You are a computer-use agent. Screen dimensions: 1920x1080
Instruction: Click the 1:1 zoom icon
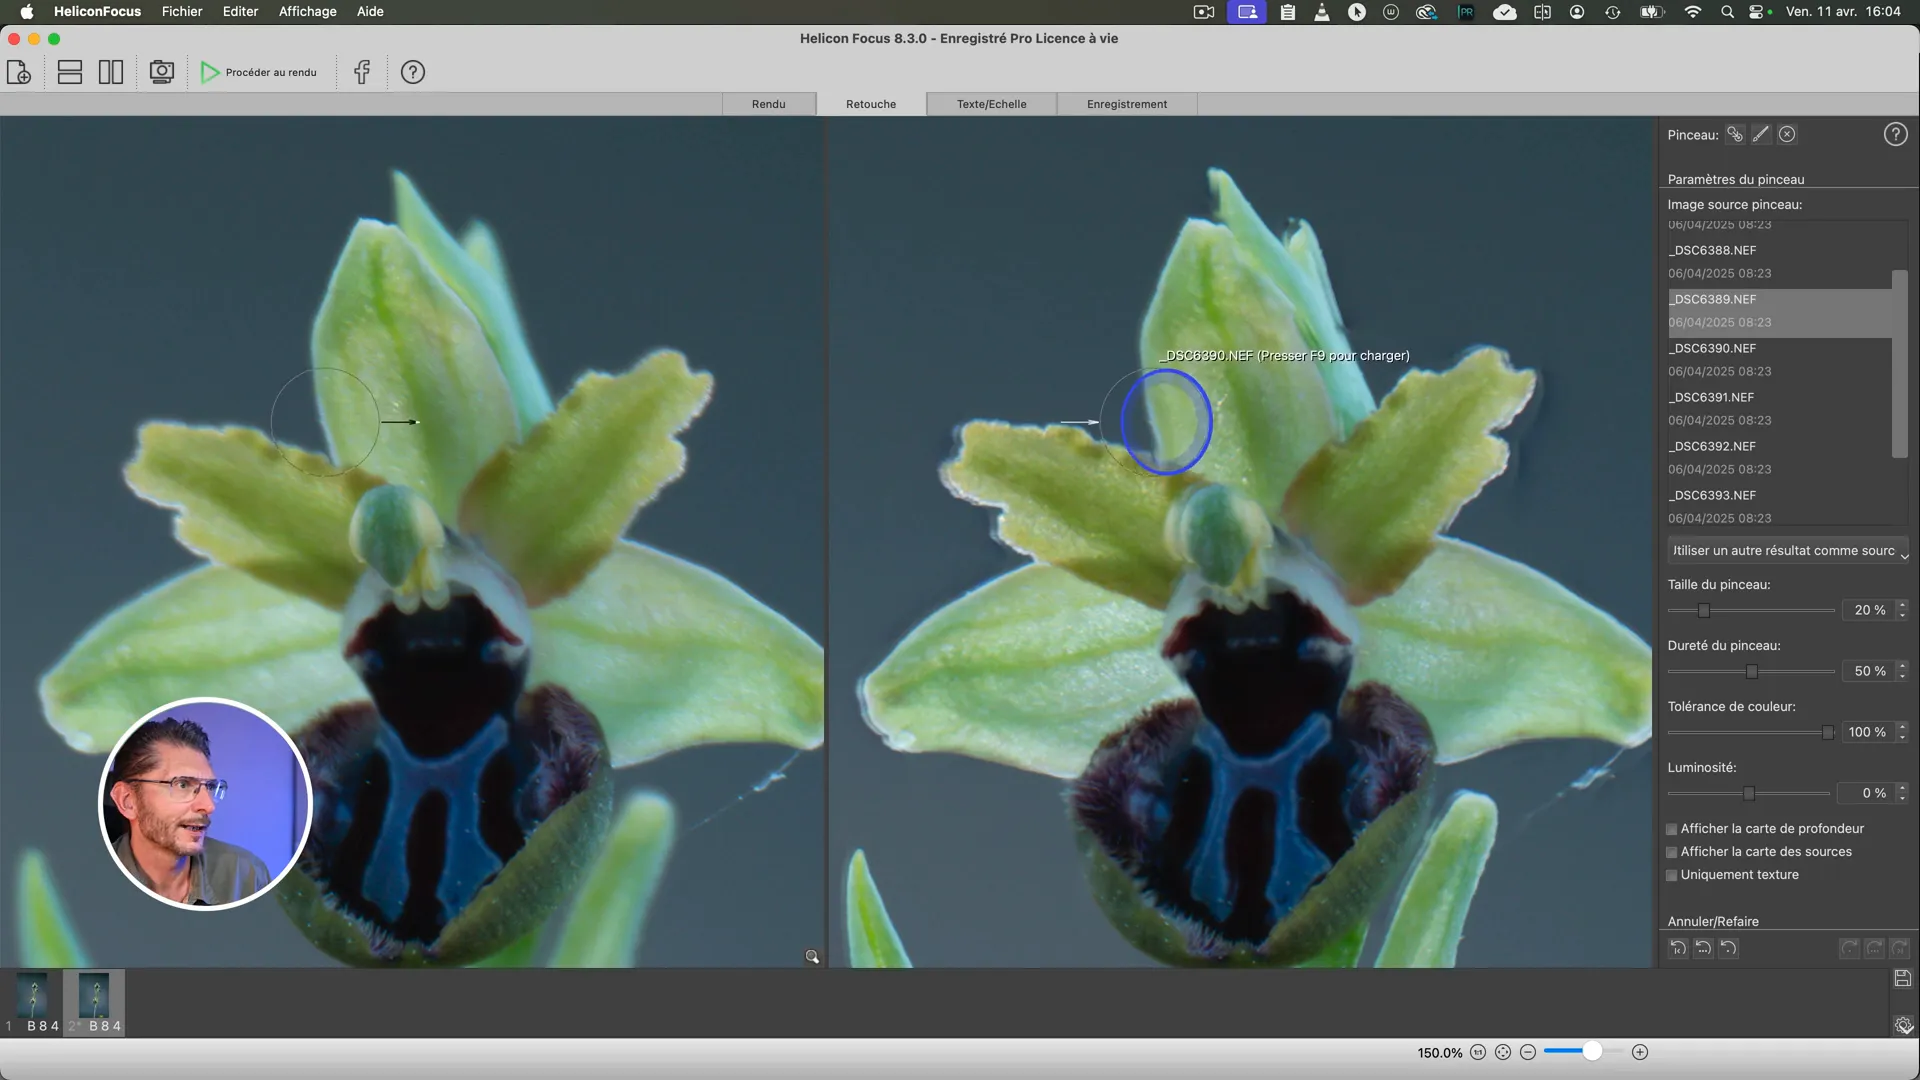1478,1052
